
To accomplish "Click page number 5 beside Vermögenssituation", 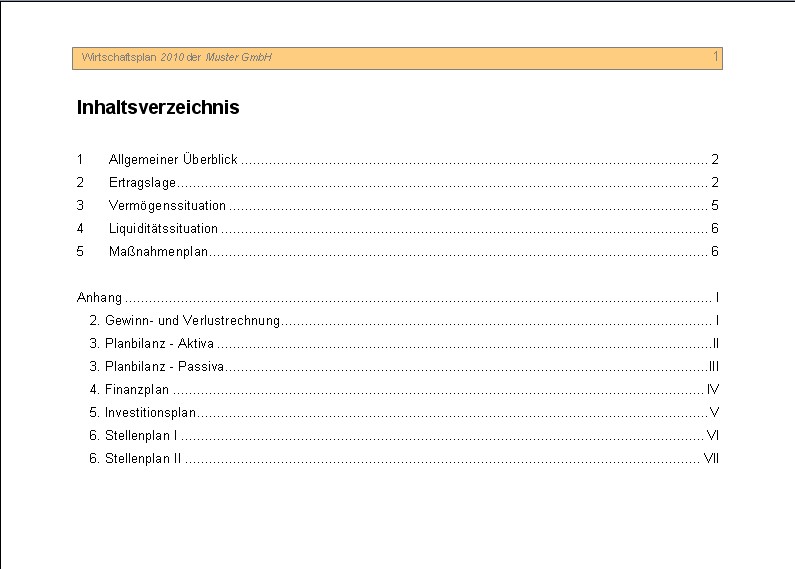I will 715,205.
